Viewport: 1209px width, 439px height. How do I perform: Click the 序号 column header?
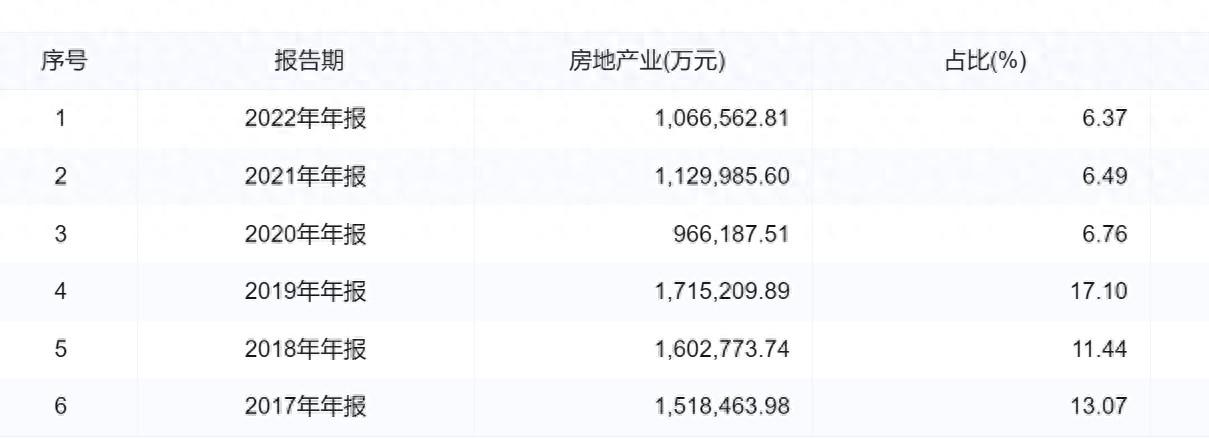(x=63, y=61)
